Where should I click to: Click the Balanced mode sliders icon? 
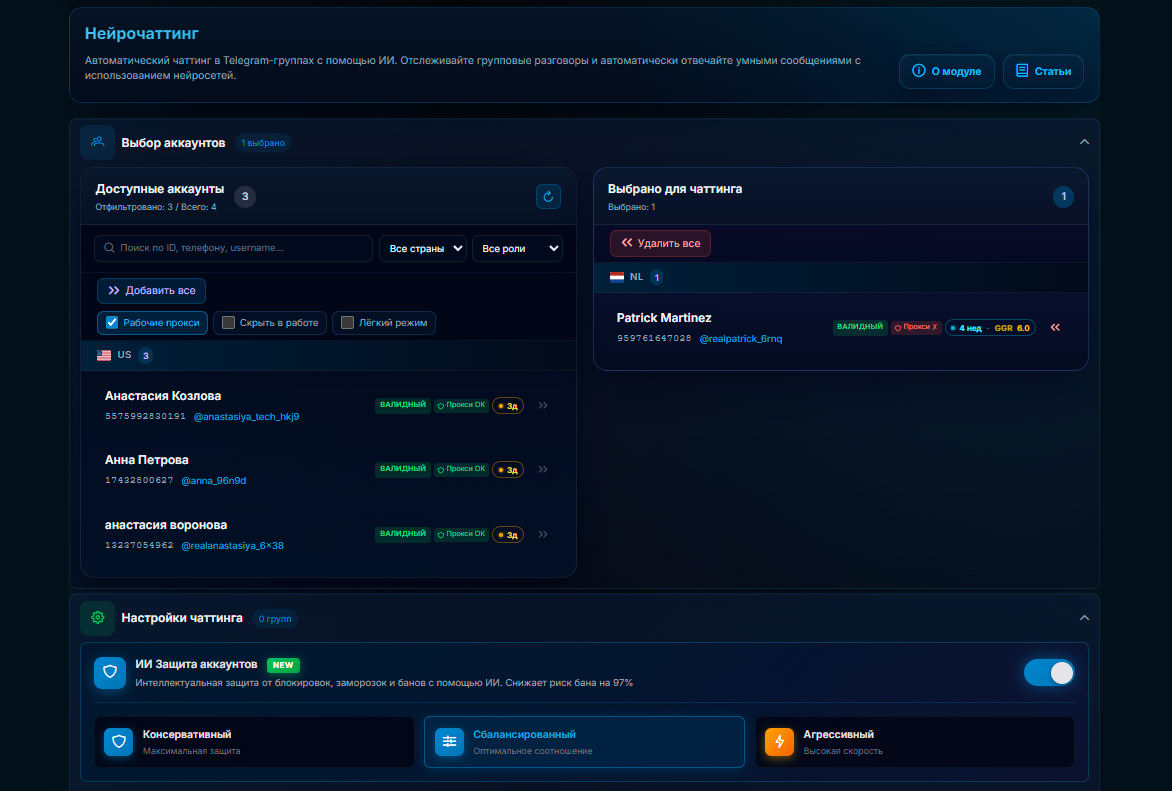[449, 742]
